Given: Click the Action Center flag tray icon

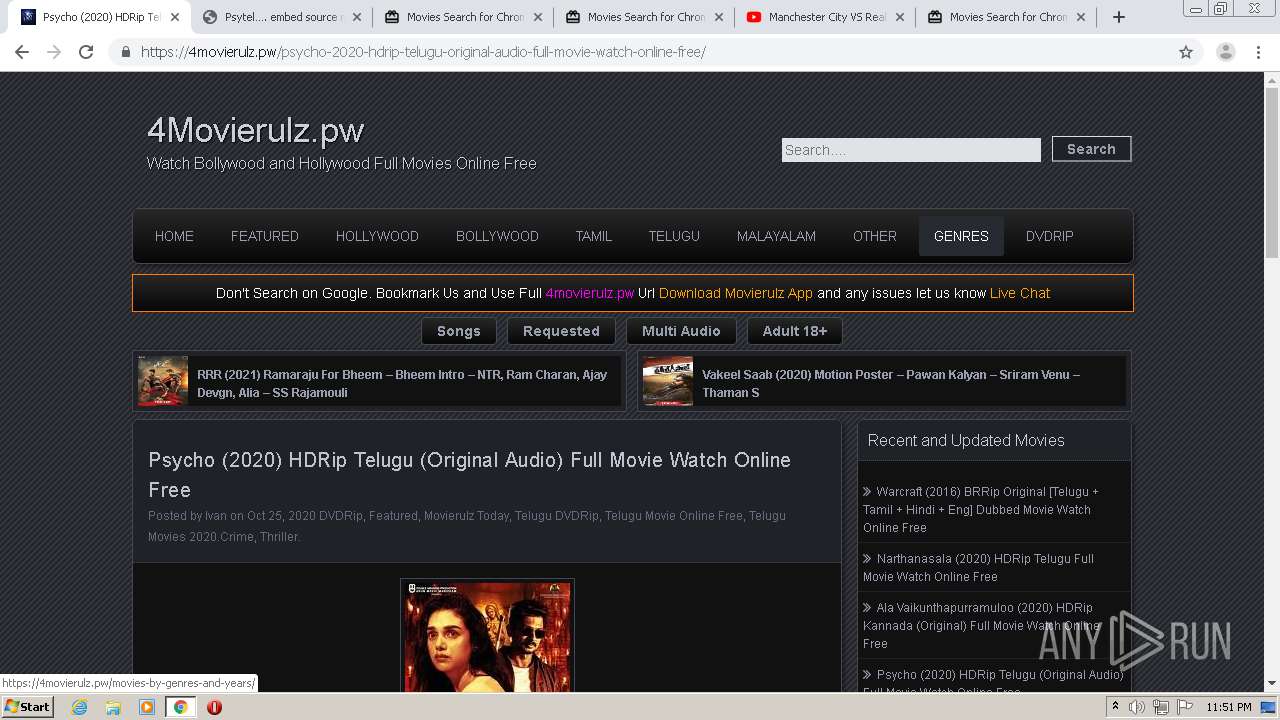Looking at the screenshot, I should point(1185,707).
